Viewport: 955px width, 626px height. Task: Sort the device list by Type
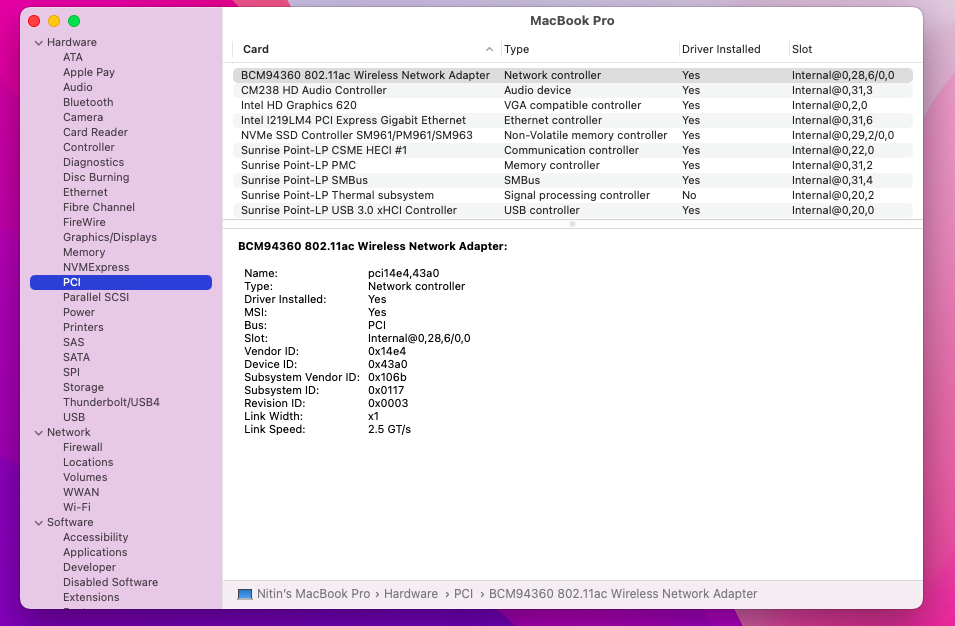[515, 48]
